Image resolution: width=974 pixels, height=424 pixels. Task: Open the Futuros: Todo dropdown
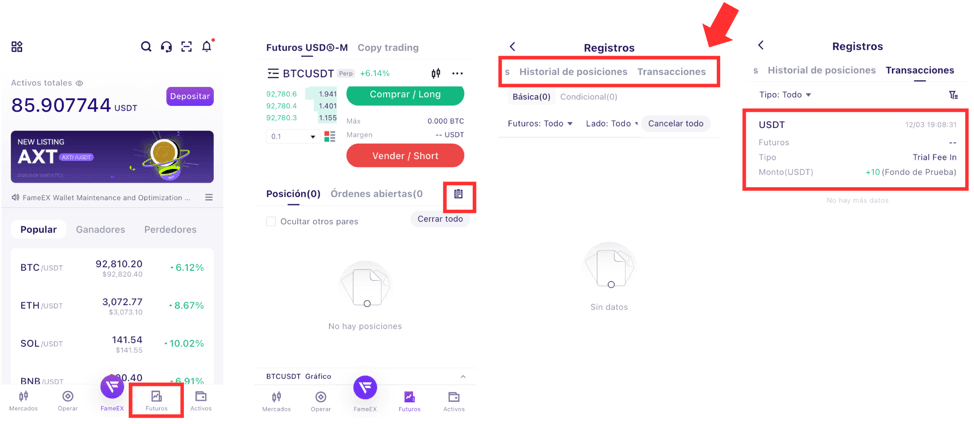click(x=540, y=124)
